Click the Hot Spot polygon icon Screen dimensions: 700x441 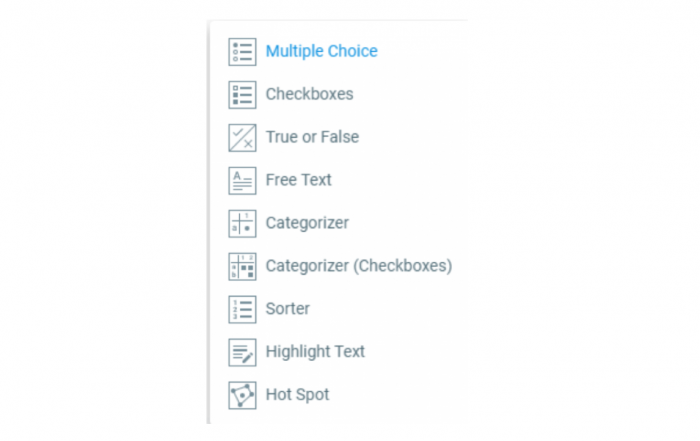[x=242, y=395]
